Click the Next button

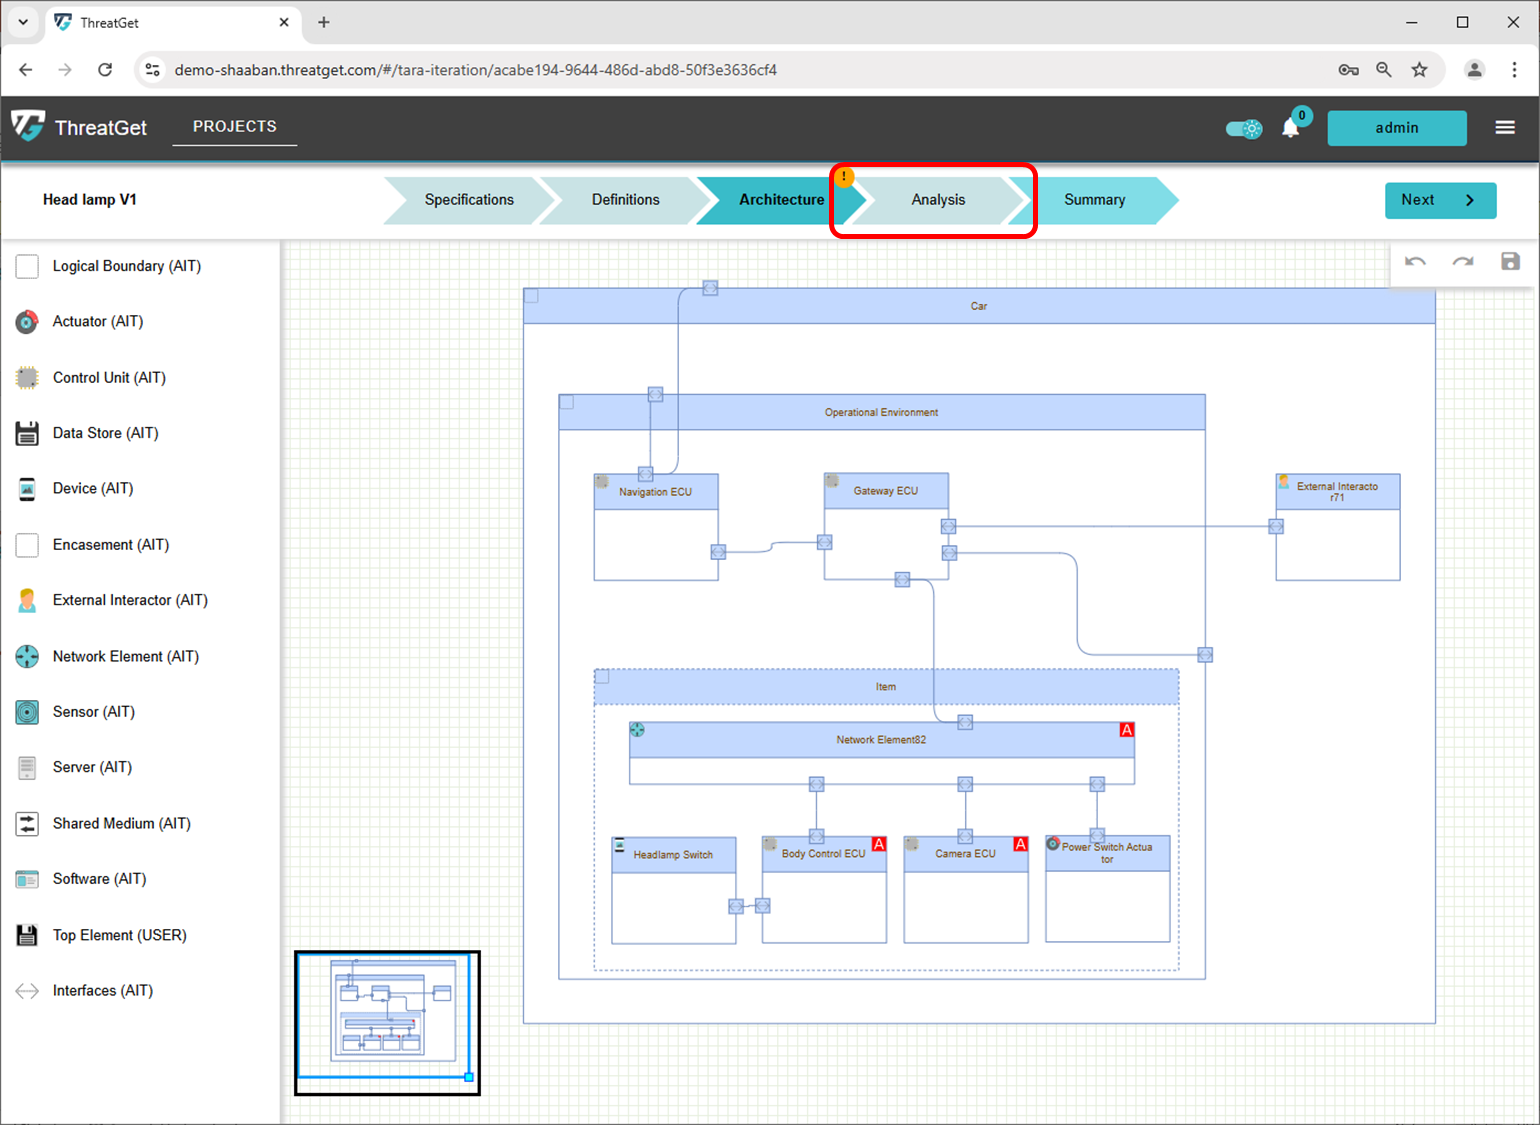(x=1439, y=200)
